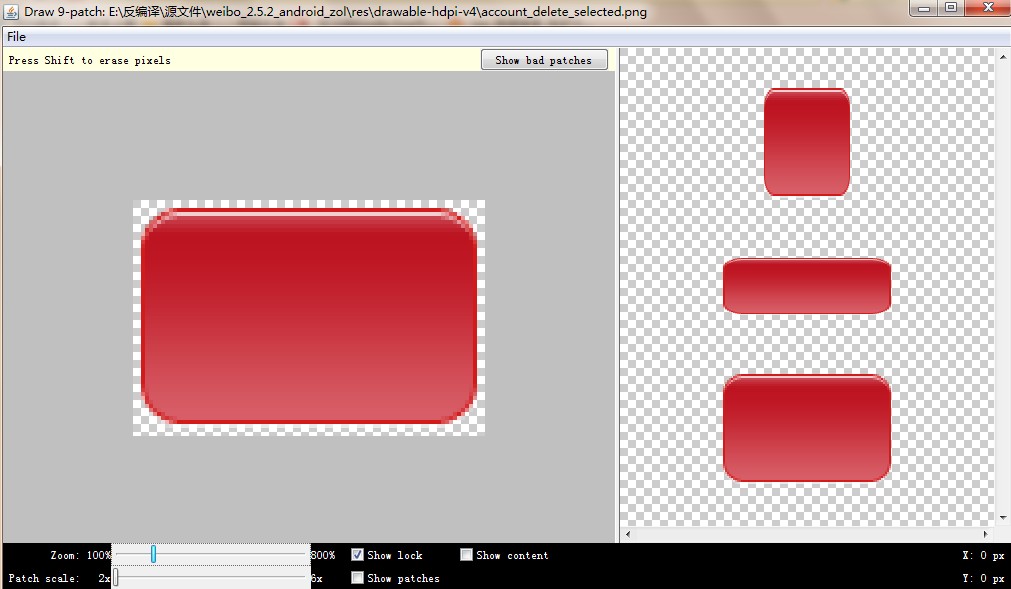Click preview scrollbar down arrow
Viewport: 1011px width, 589px height.
[1003, 517]
